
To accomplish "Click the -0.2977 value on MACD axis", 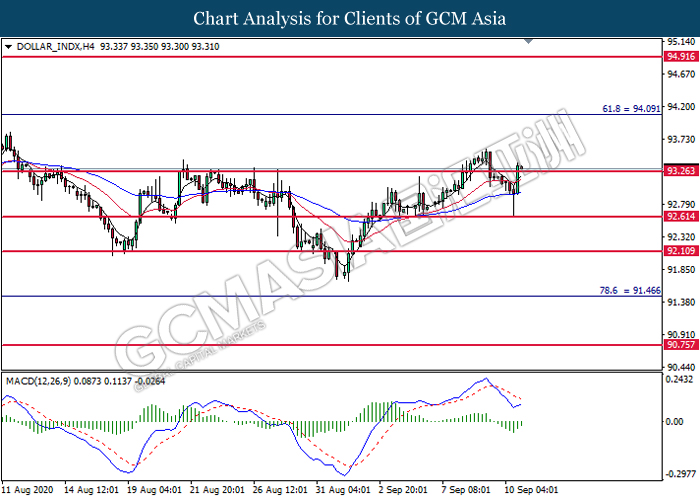I will pos(680,474).
